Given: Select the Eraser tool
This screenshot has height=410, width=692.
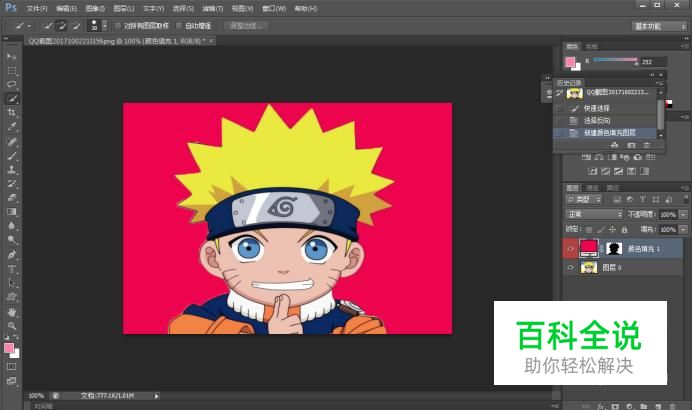Looking at the screenshot, I should (11, 198).
